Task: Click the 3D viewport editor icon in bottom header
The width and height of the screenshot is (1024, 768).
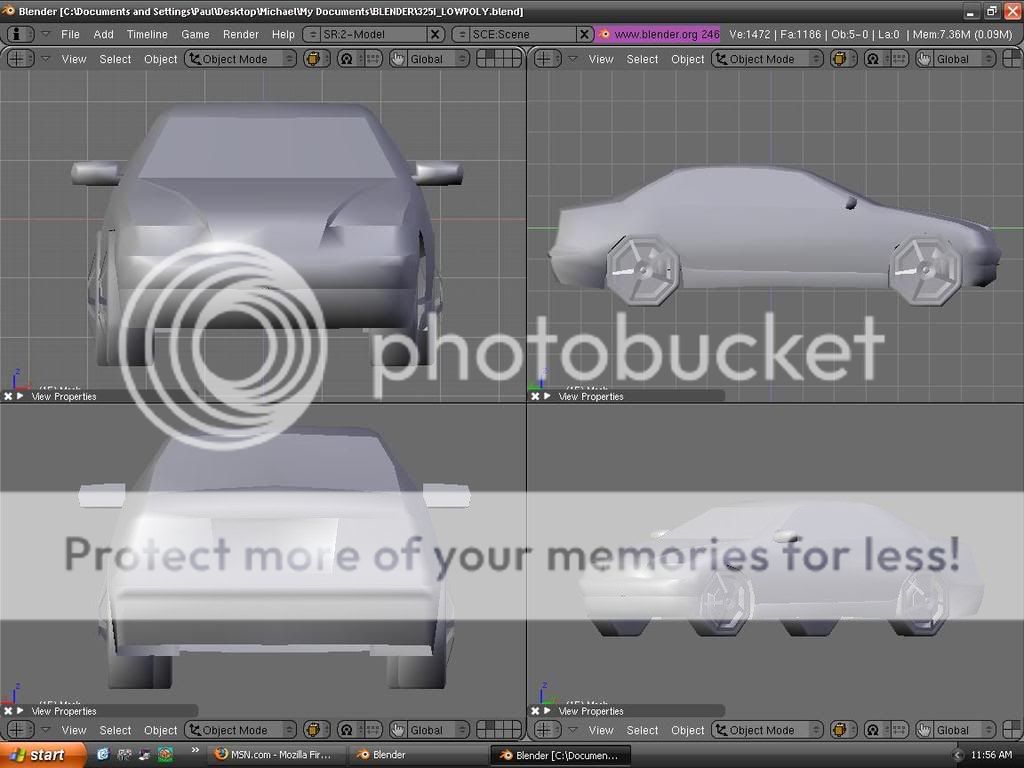Action: pyautogui.click(x=16, y=730)
